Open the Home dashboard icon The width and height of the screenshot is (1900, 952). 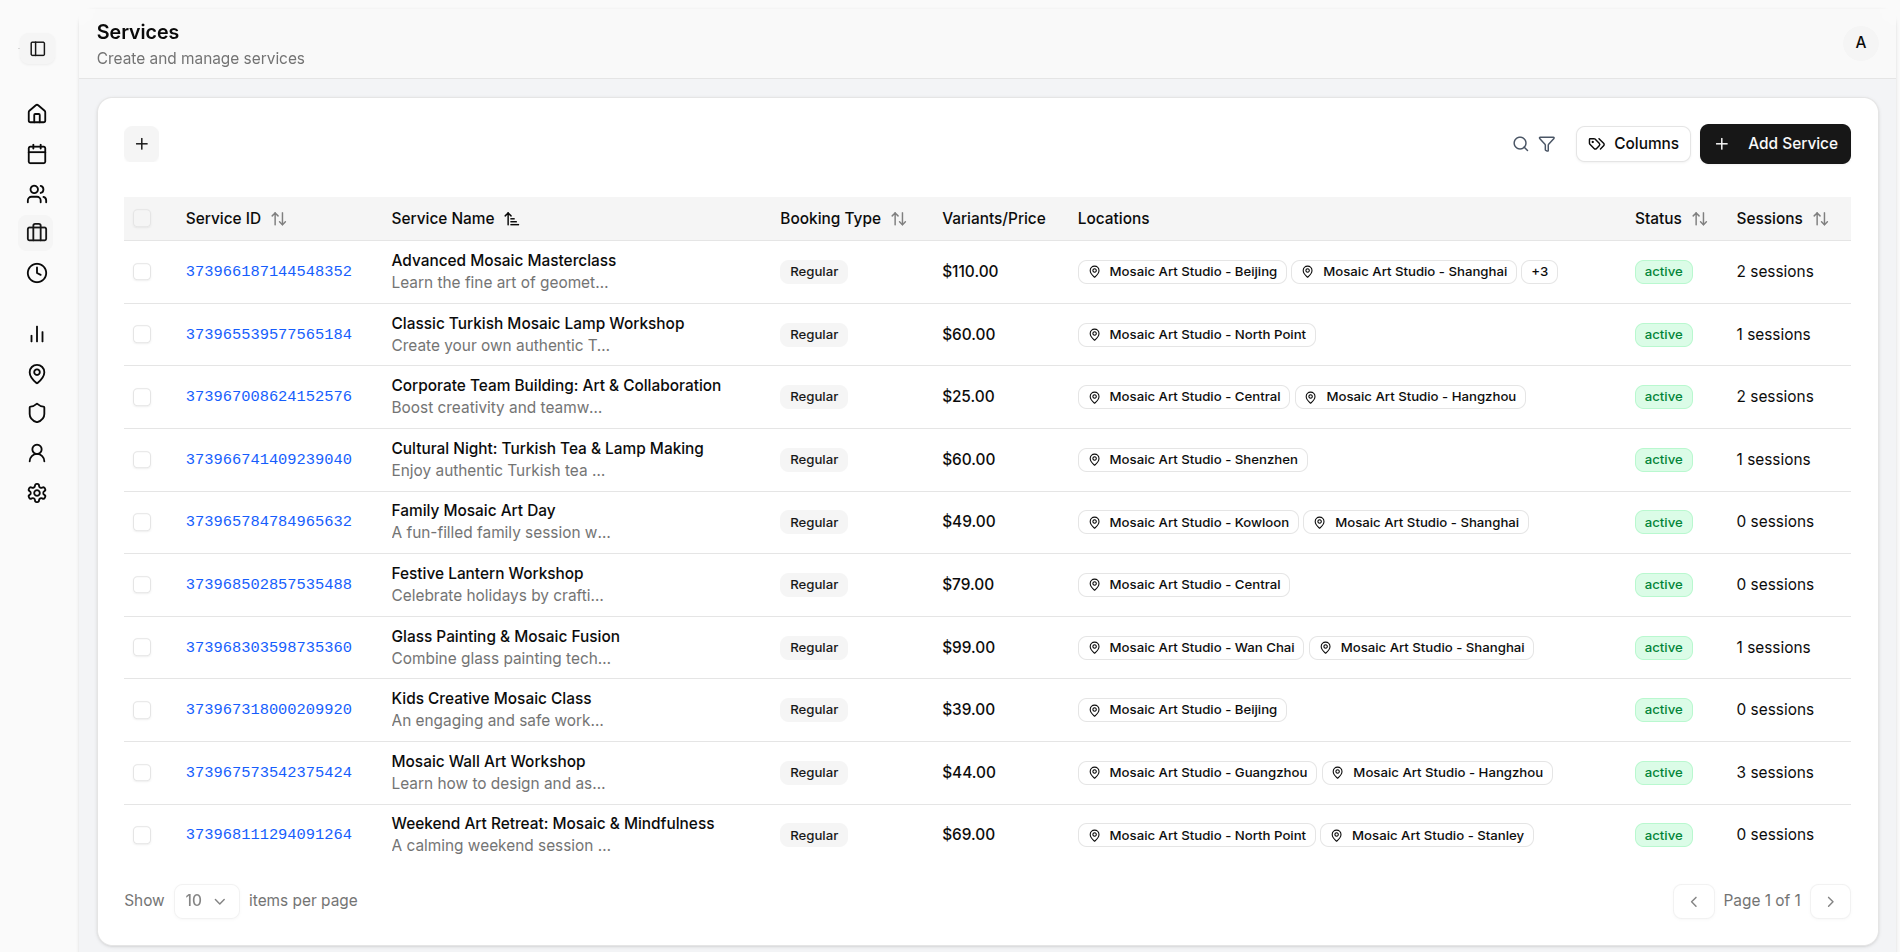point(37,113)
